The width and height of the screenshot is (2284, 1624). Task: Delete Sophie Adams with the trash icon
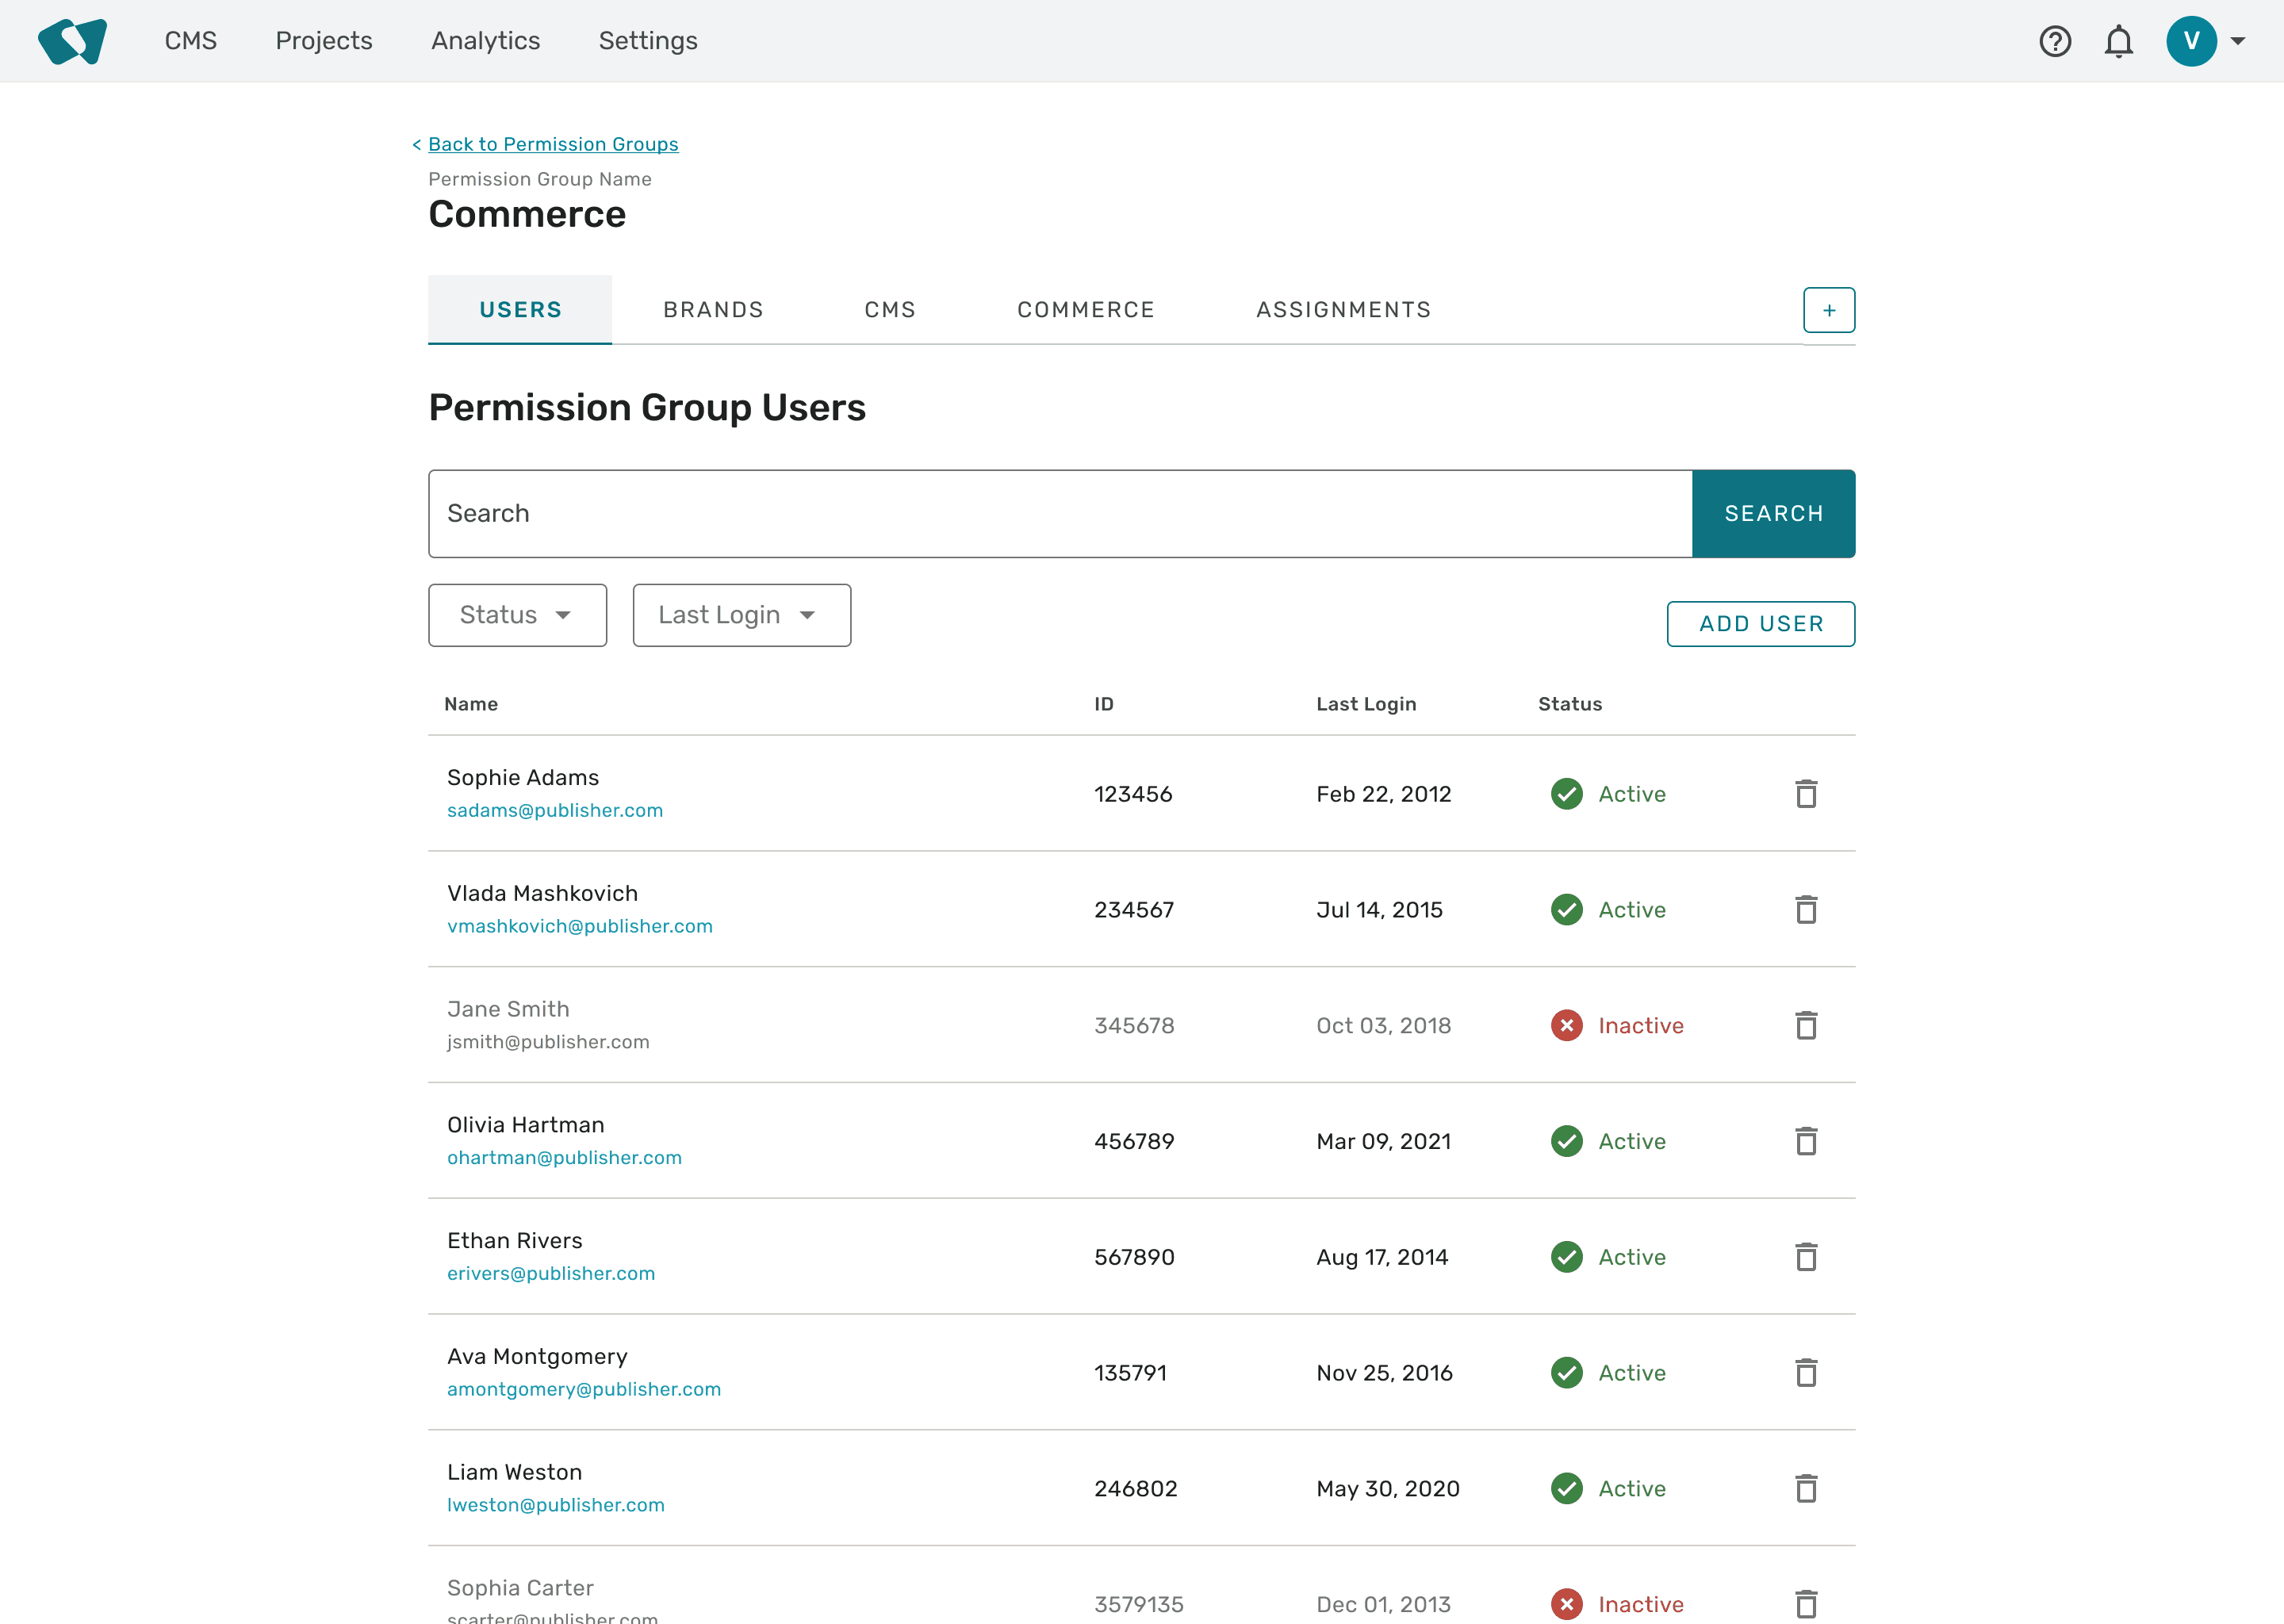[1805, 794]
